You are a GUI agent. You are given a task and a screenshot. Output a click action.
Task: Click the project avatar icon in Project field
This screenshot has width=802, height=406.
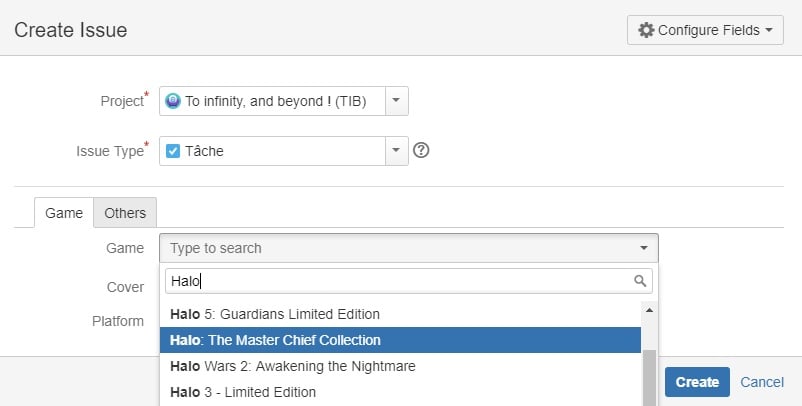[173, 101]
